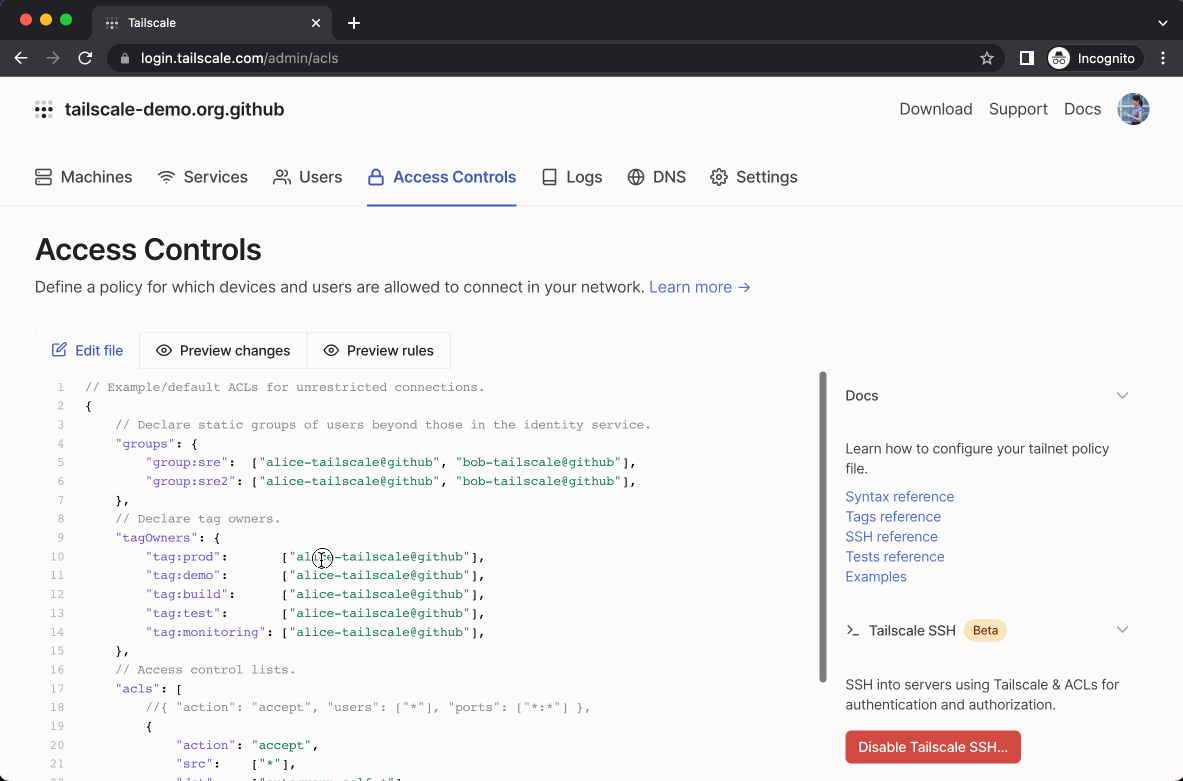Open the Tags reference link
1183x781 pixels.
coord(893,517)
